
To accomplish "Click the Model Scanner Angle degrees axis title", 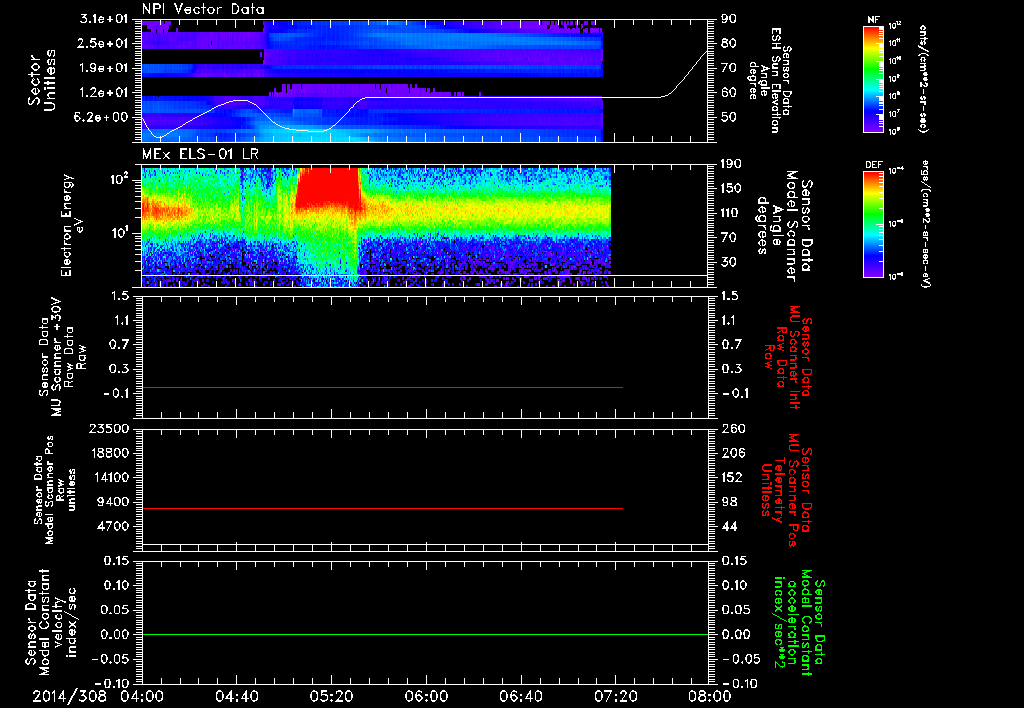I will pyautogui.click(x=784, y=226).
